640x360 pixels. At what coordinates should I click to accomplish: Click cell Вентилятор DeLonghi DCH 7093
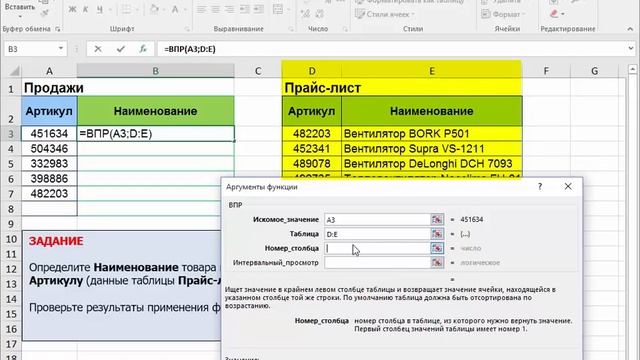(432, 164)
